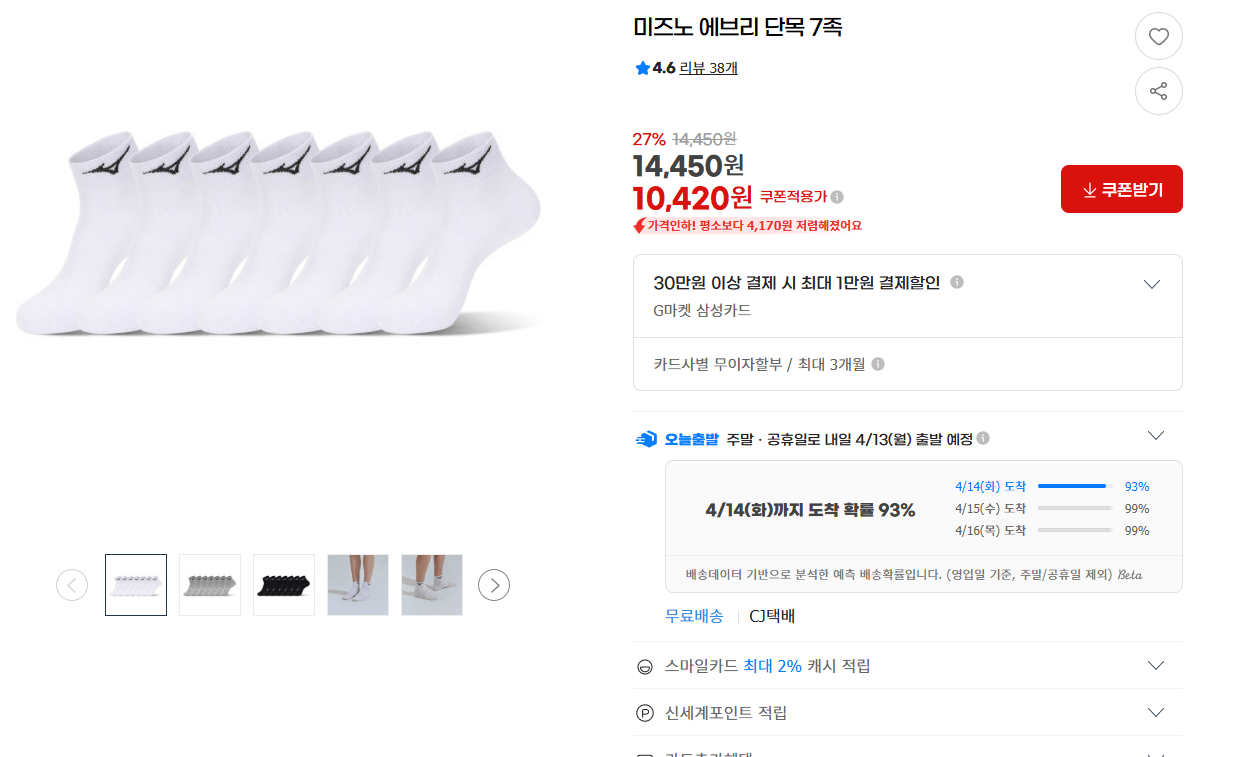Select the black socks thumbnail
The image size is (1242, 757).
(x=283, y=584)
